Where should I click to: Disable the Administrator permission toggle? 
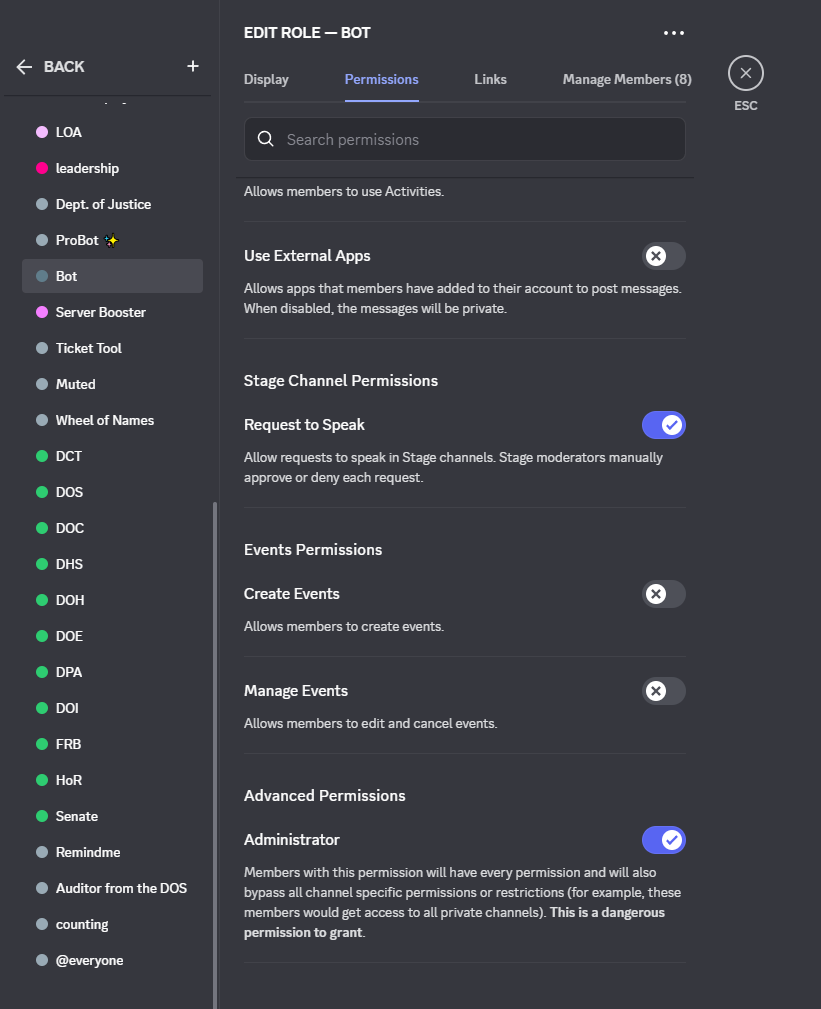click(x=664, y=840)
